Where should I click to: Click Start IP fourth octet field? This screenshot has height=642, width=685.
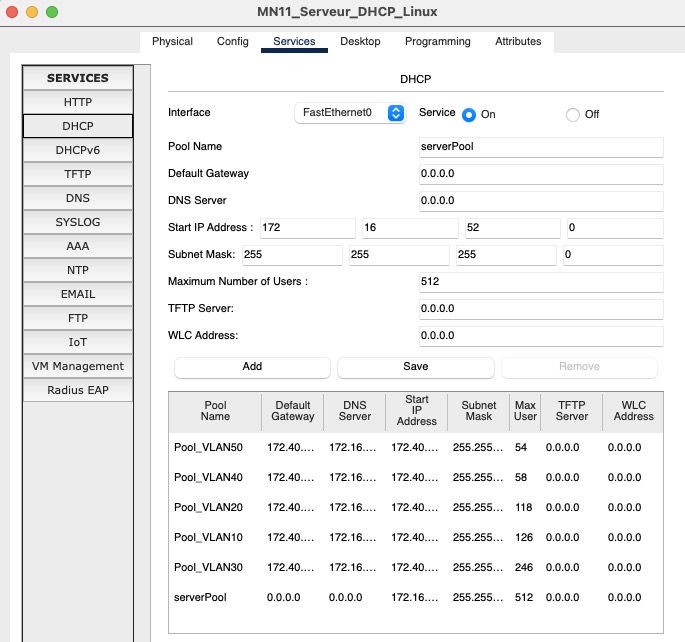615,228
